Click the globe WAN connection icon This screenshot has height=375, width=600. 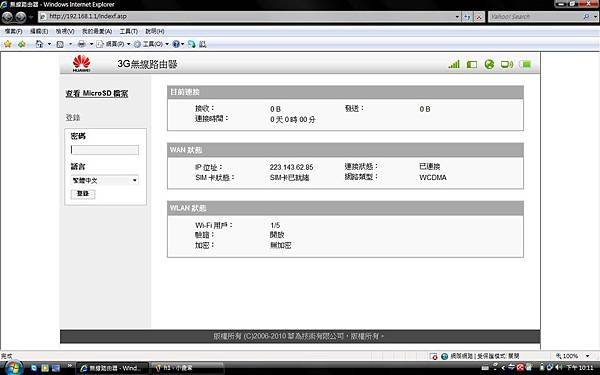click(489, 64)
